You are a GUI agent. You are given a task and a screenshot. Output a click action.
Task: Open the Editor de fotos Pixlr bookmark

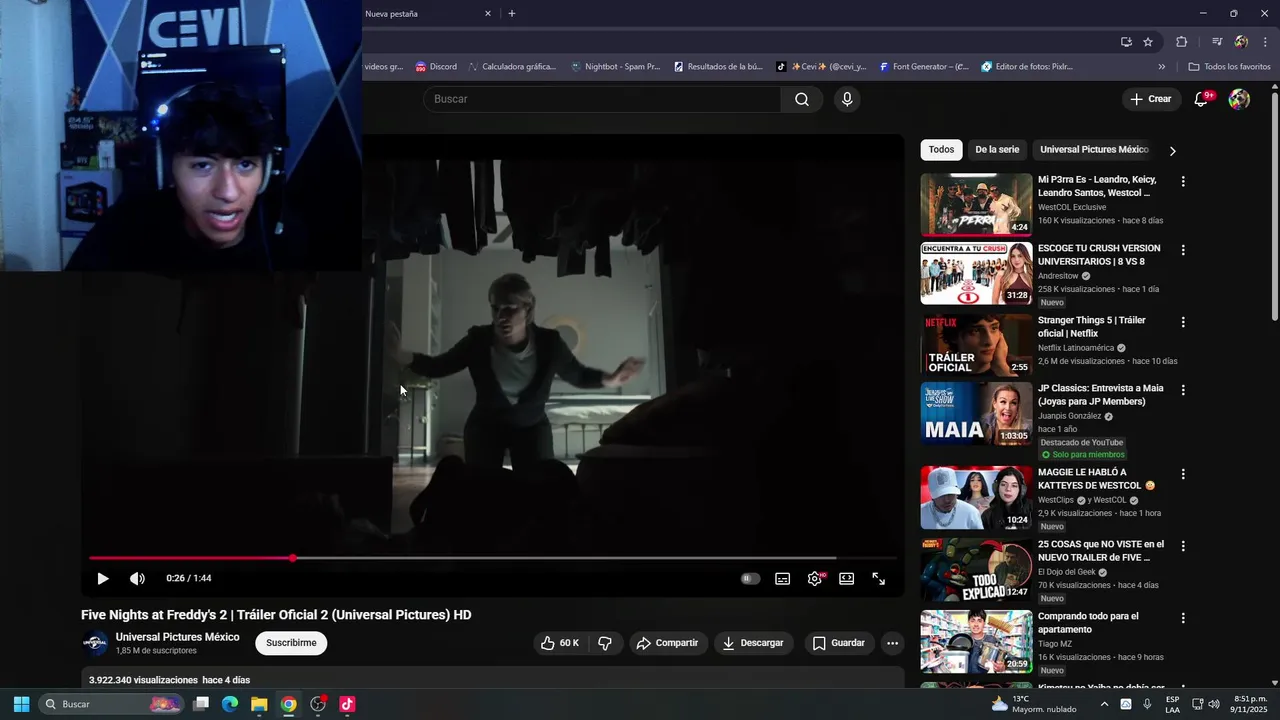[x=1028, y=67]
